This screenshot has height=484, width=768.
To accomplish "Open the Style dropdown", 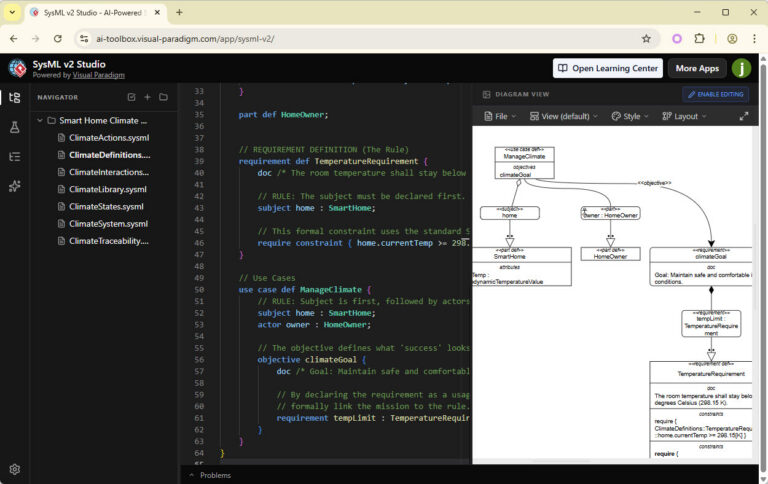I will pos(630,116).
